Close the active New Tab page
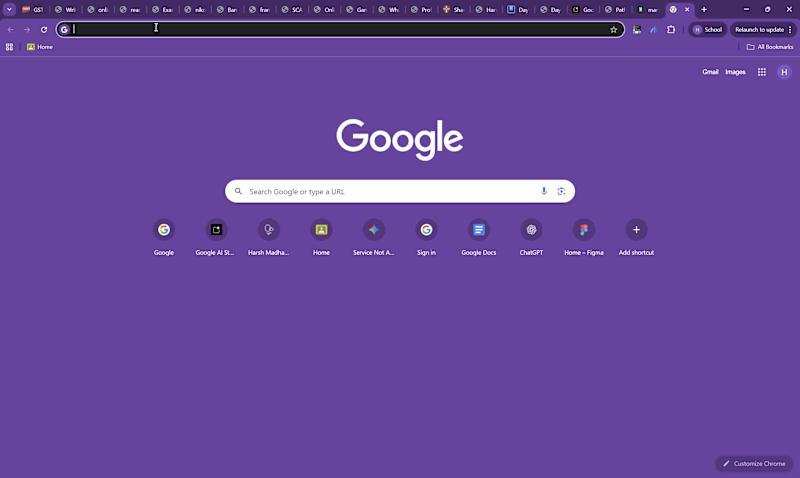Image resolution: width=800 pixels, height=478 pixels. click(x=687, y=9)
